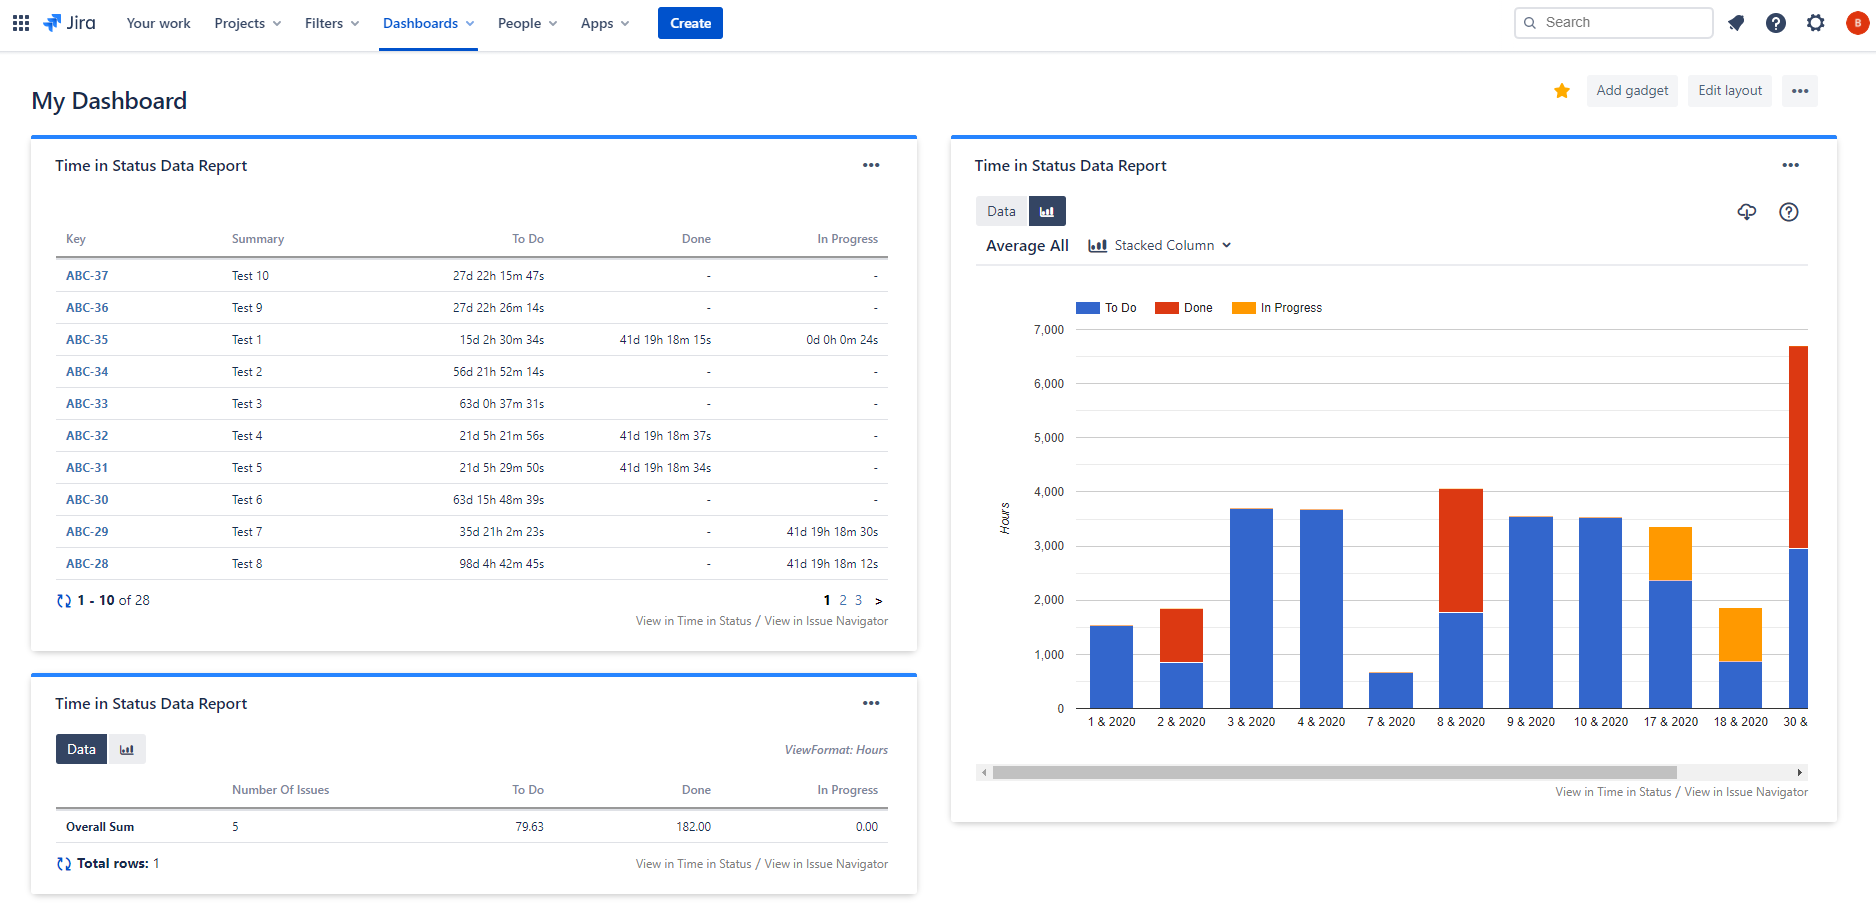
Task: Open the help question mark icon
Action: click(x=1776, y=23)
